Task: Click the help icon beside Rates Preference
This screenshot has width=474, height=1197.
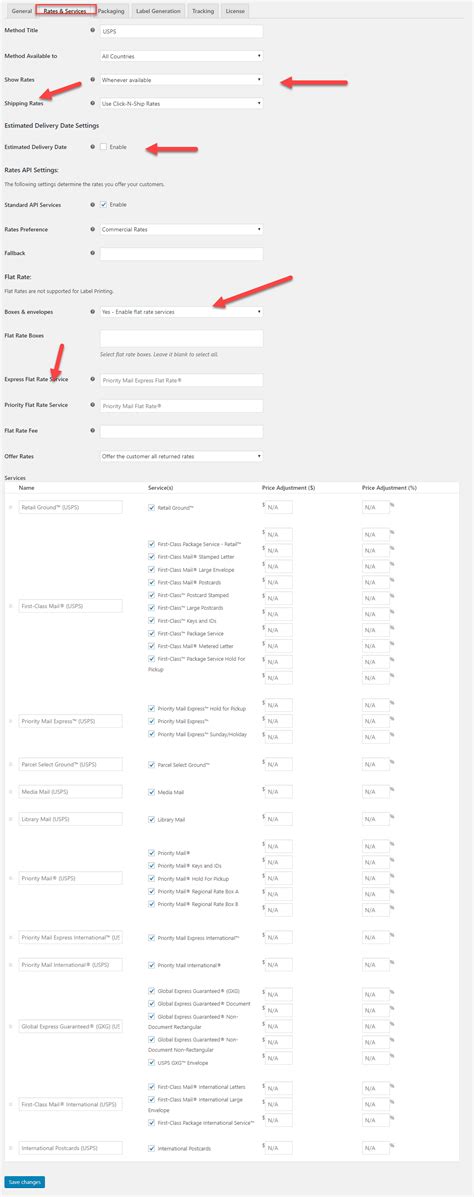Action: point(92,228)
